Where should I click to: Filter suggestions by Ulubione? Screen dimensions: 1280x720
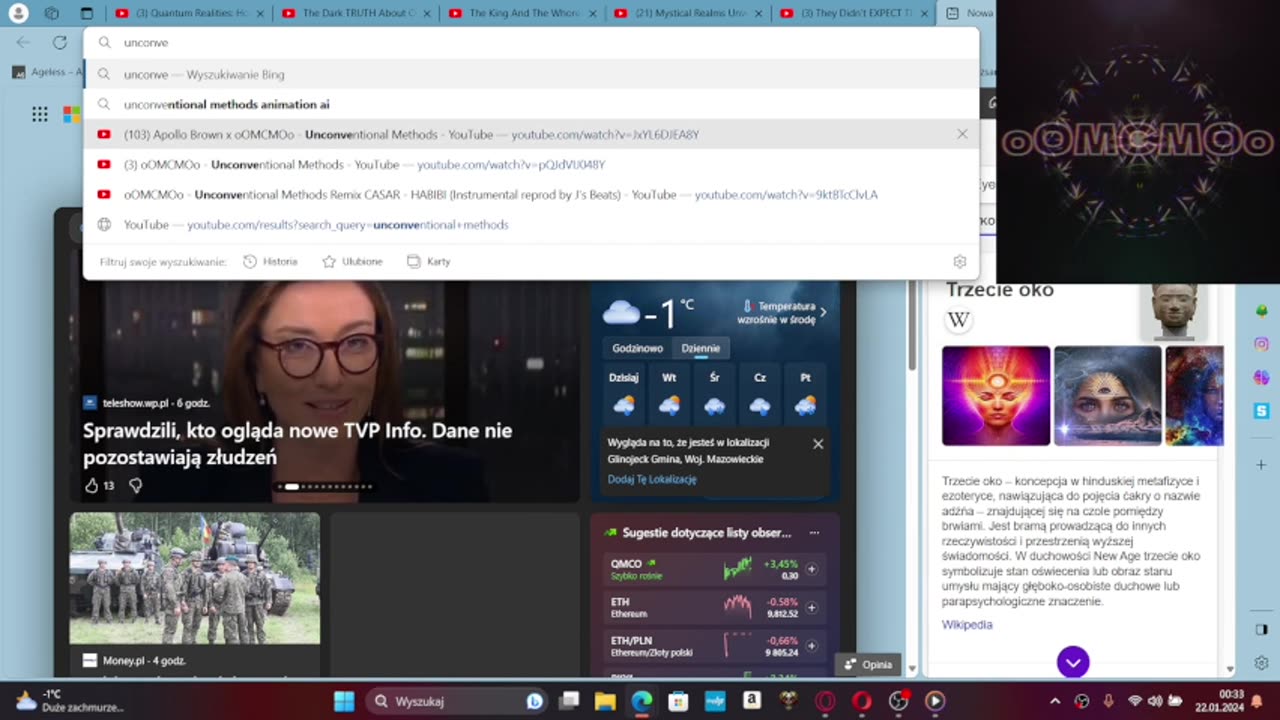tap(352, 261)
